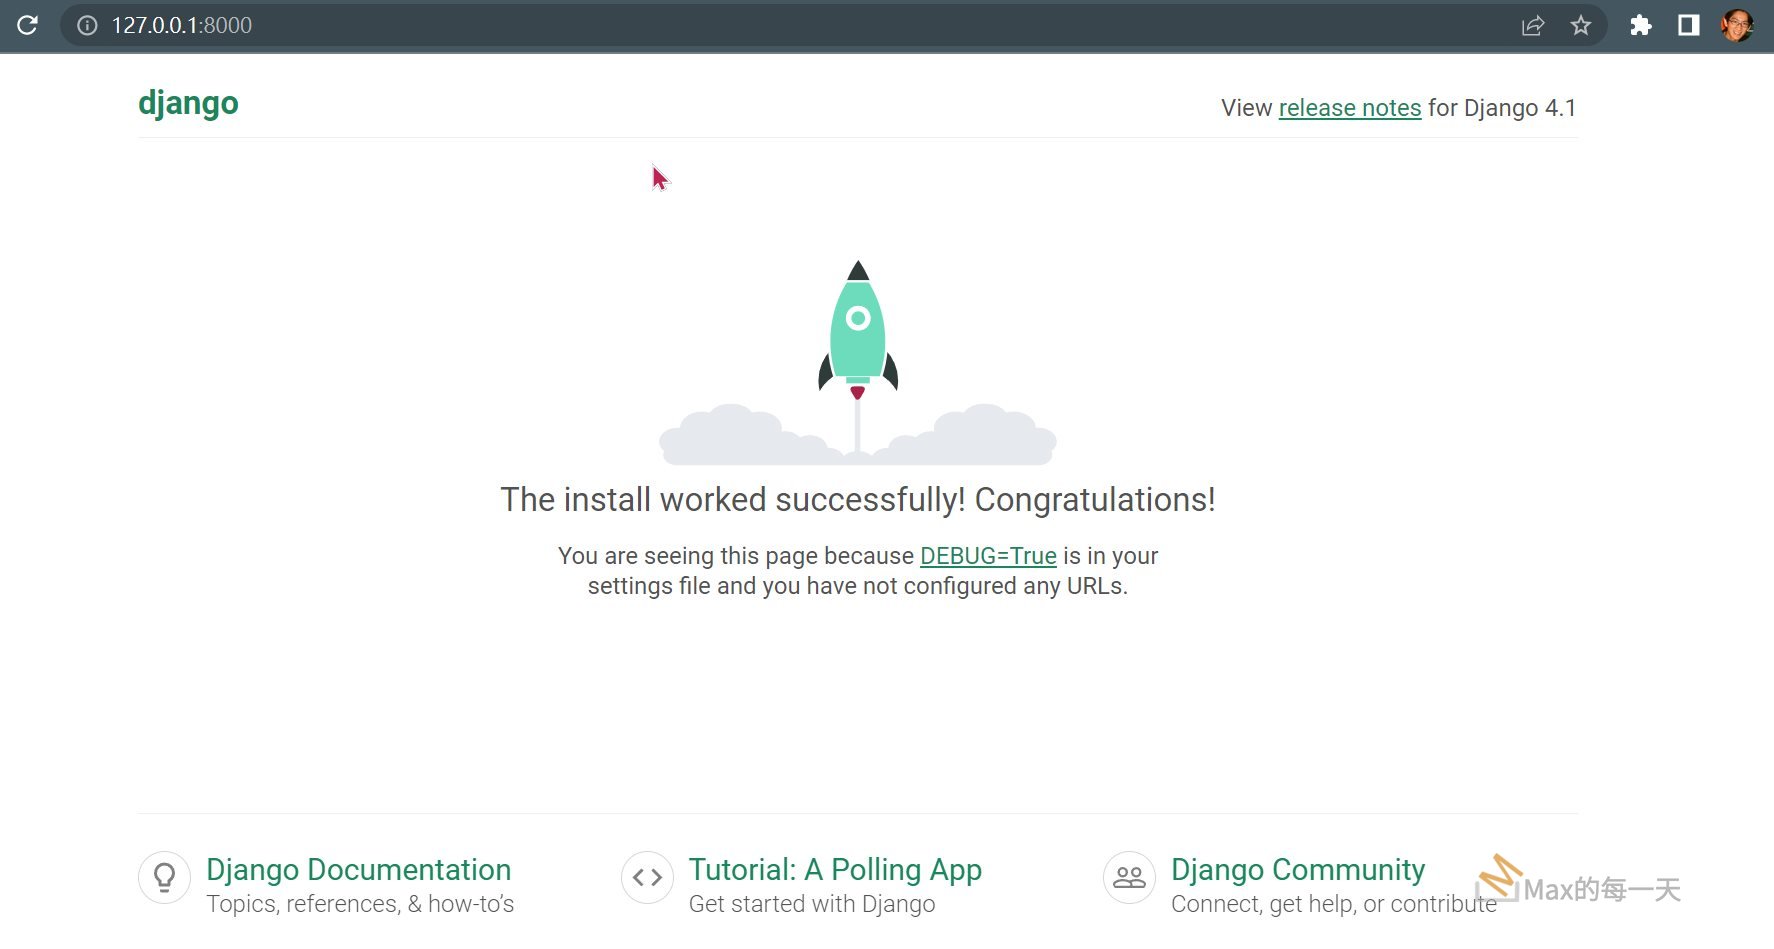Click 'Topics, references, & how-to's' text
Viewport: 1774px width, 949px height.
pos(359,904)
